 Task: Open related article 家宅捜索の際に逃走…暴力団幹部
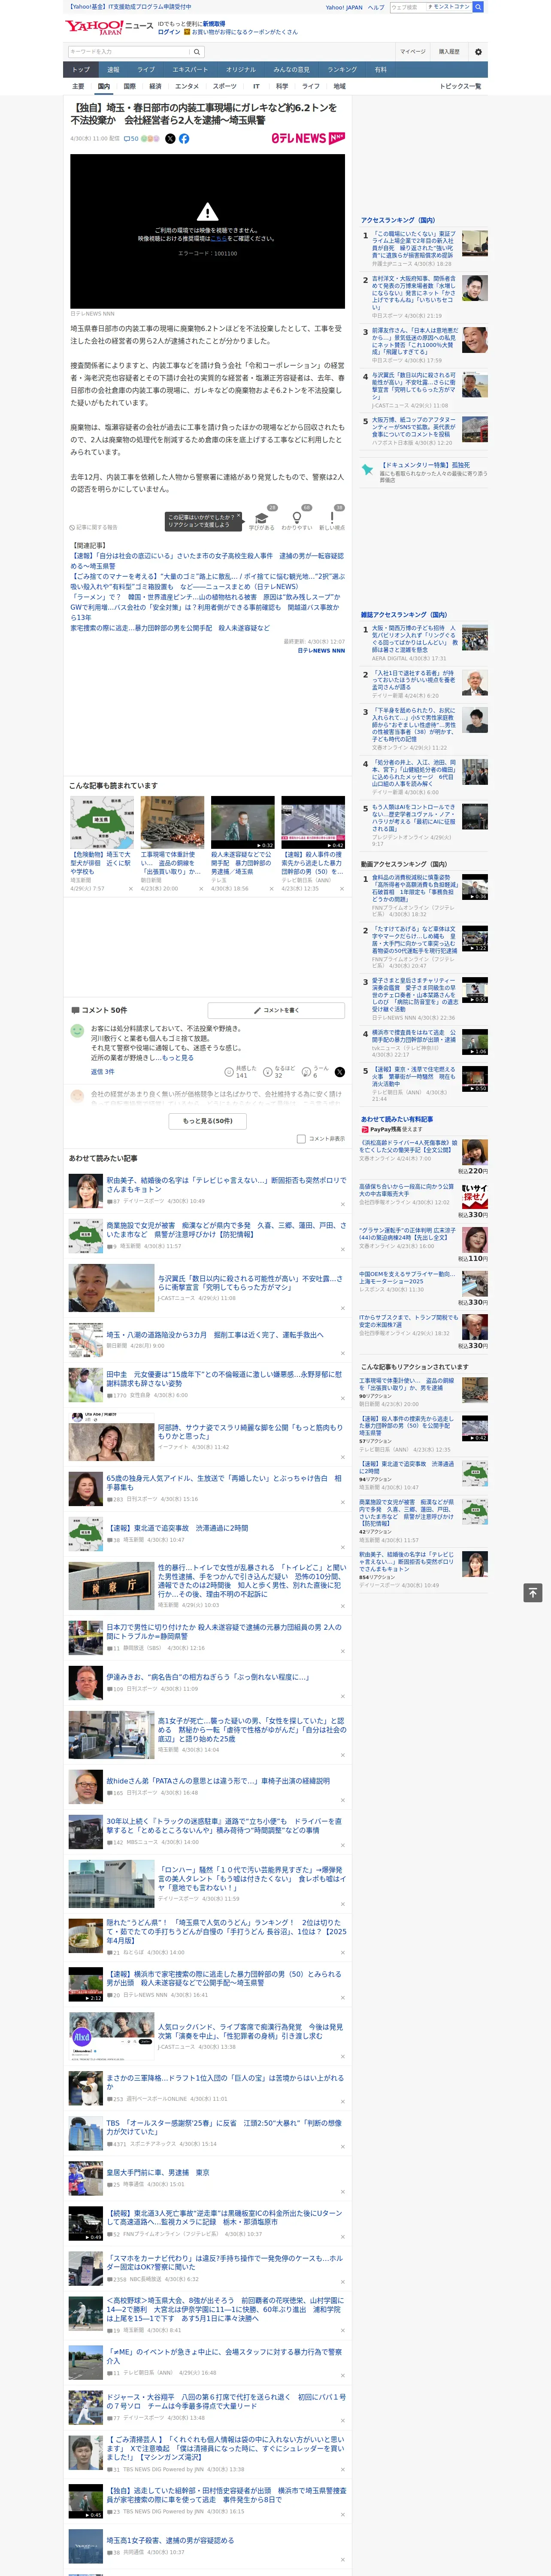[169, 628]
